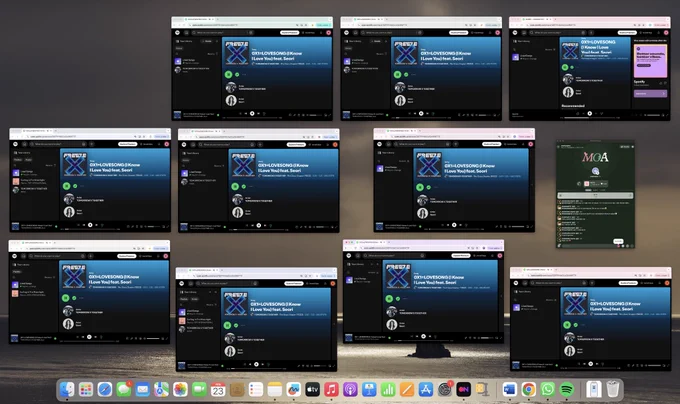Viewport: 680px width, 404px height.
Task: Open the archive utility icon in dock
Action: click(x=482, y=389)
